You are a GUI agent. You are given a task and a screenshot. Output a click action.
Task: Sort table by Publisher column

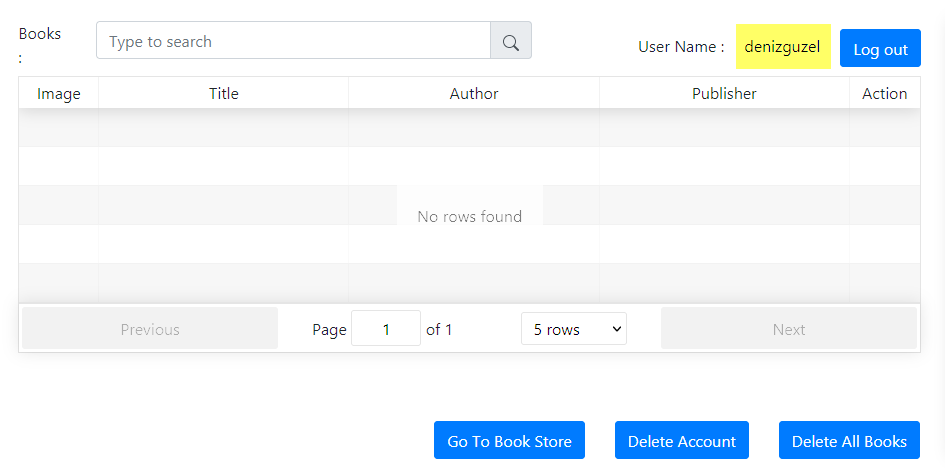(x=724, y=94)
